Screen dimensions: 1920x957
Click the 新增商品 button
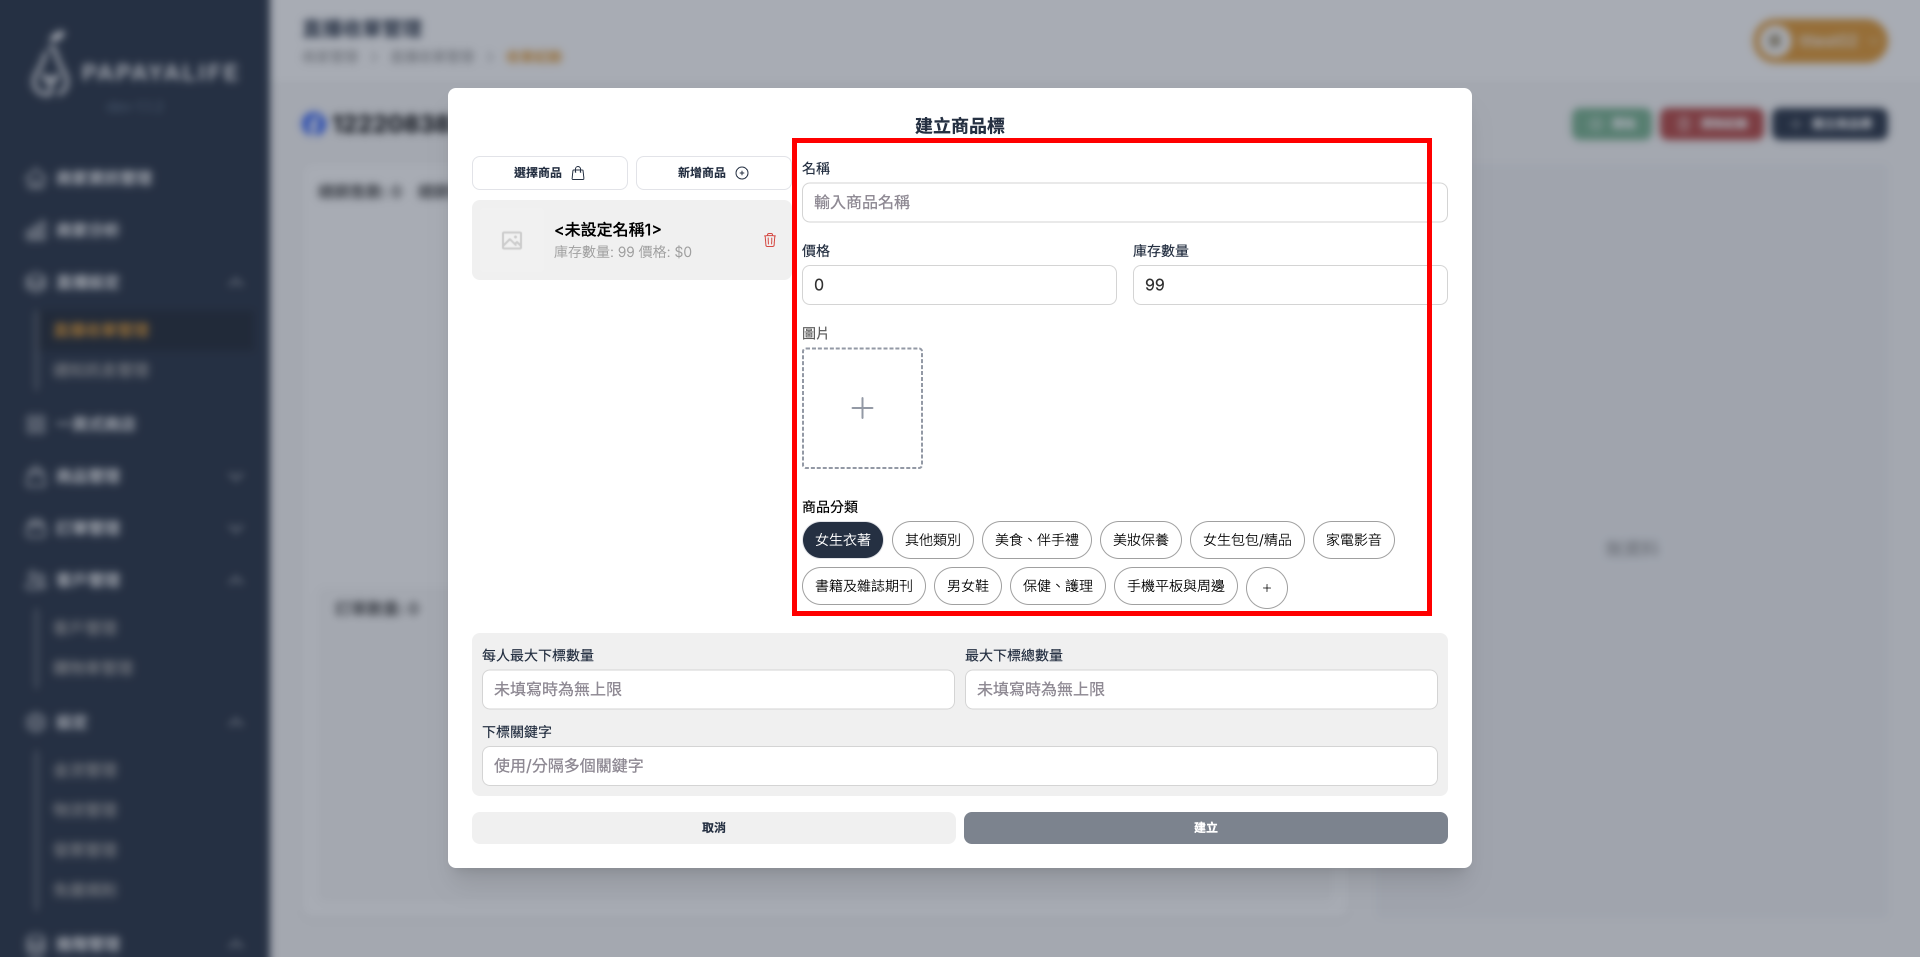click(712, 173)
